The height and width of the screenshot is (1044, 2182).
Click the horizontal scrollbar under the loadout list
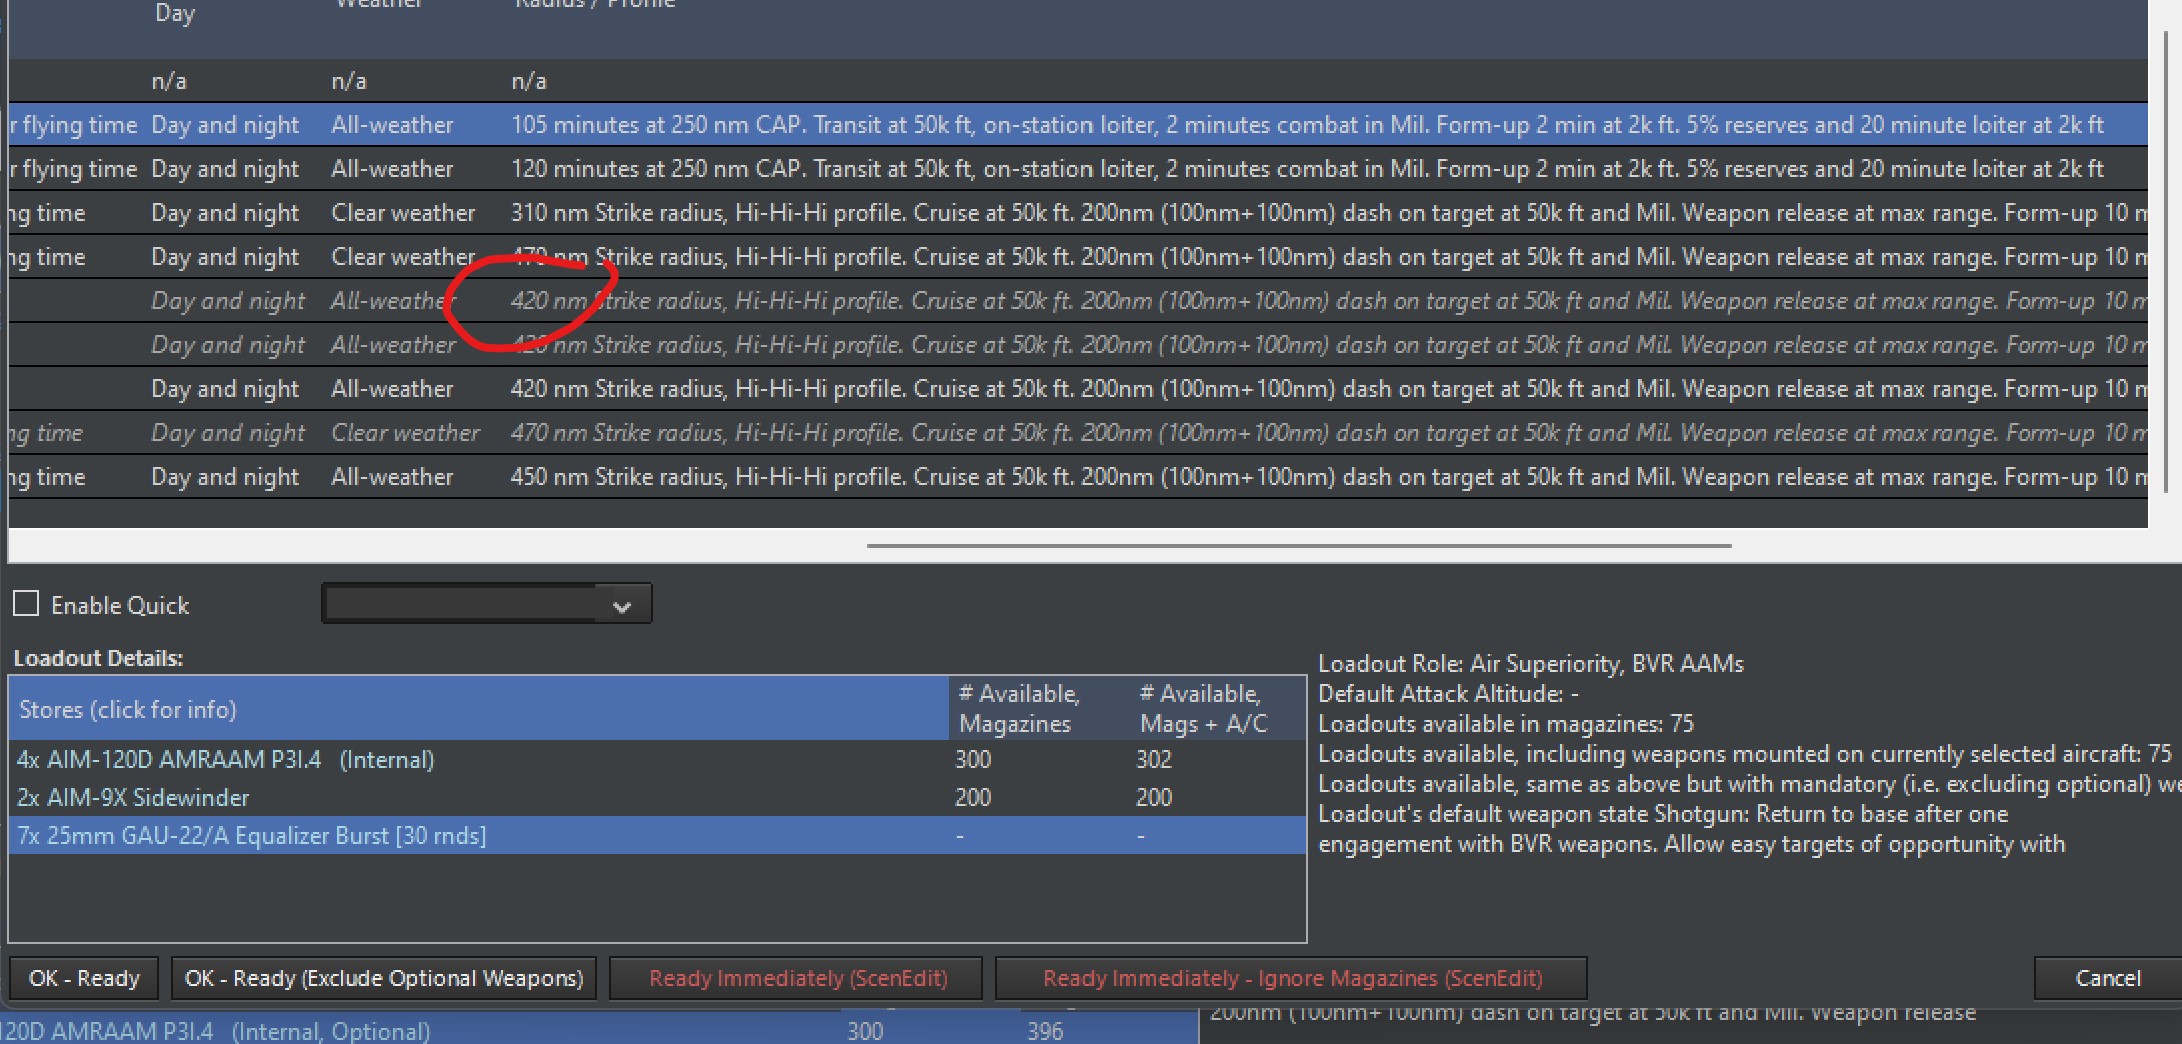pos(1299,546)
